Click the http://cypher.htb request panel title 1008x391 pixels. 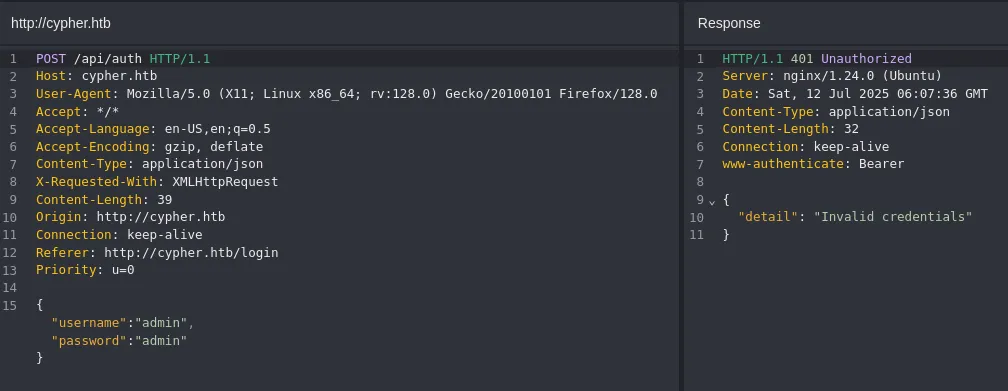pos(61,23)
